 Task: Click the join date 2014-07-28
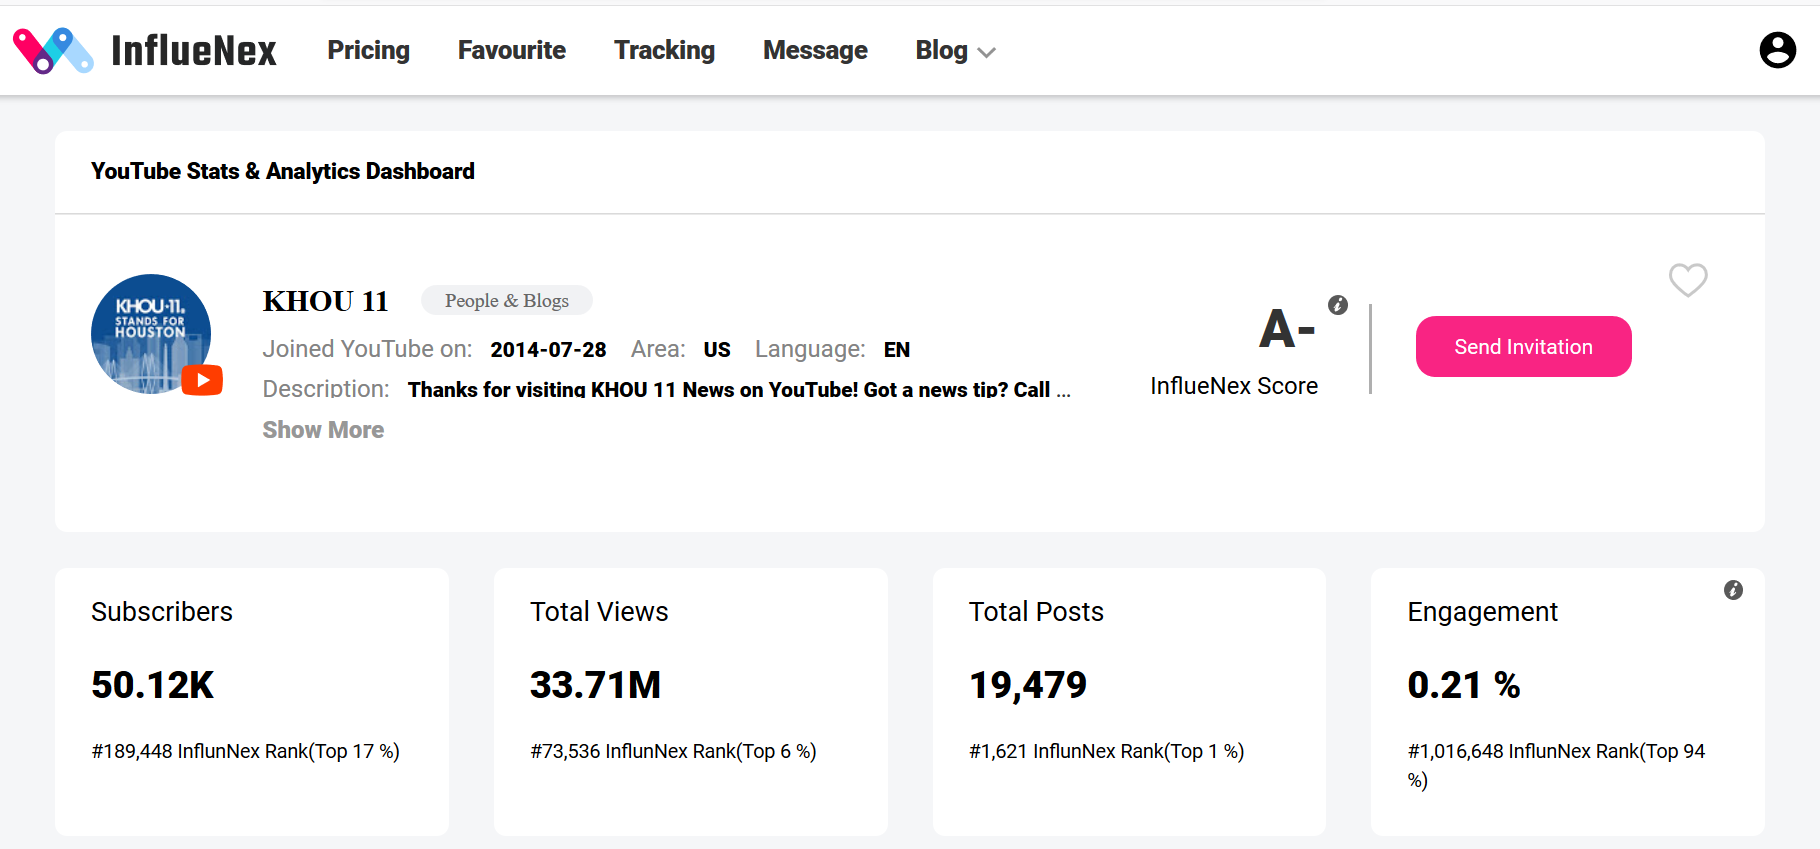point(548,350)
